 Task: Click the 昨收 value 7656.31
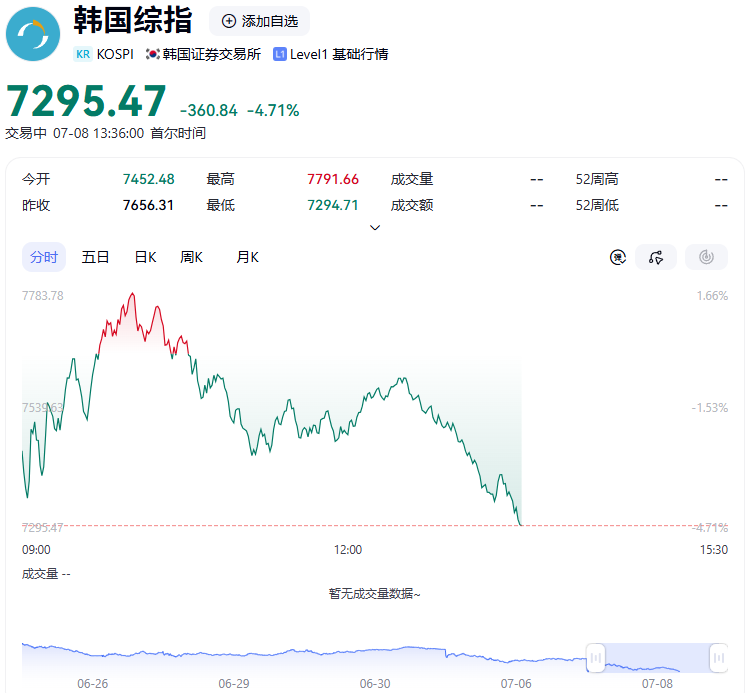click(148, 205)
